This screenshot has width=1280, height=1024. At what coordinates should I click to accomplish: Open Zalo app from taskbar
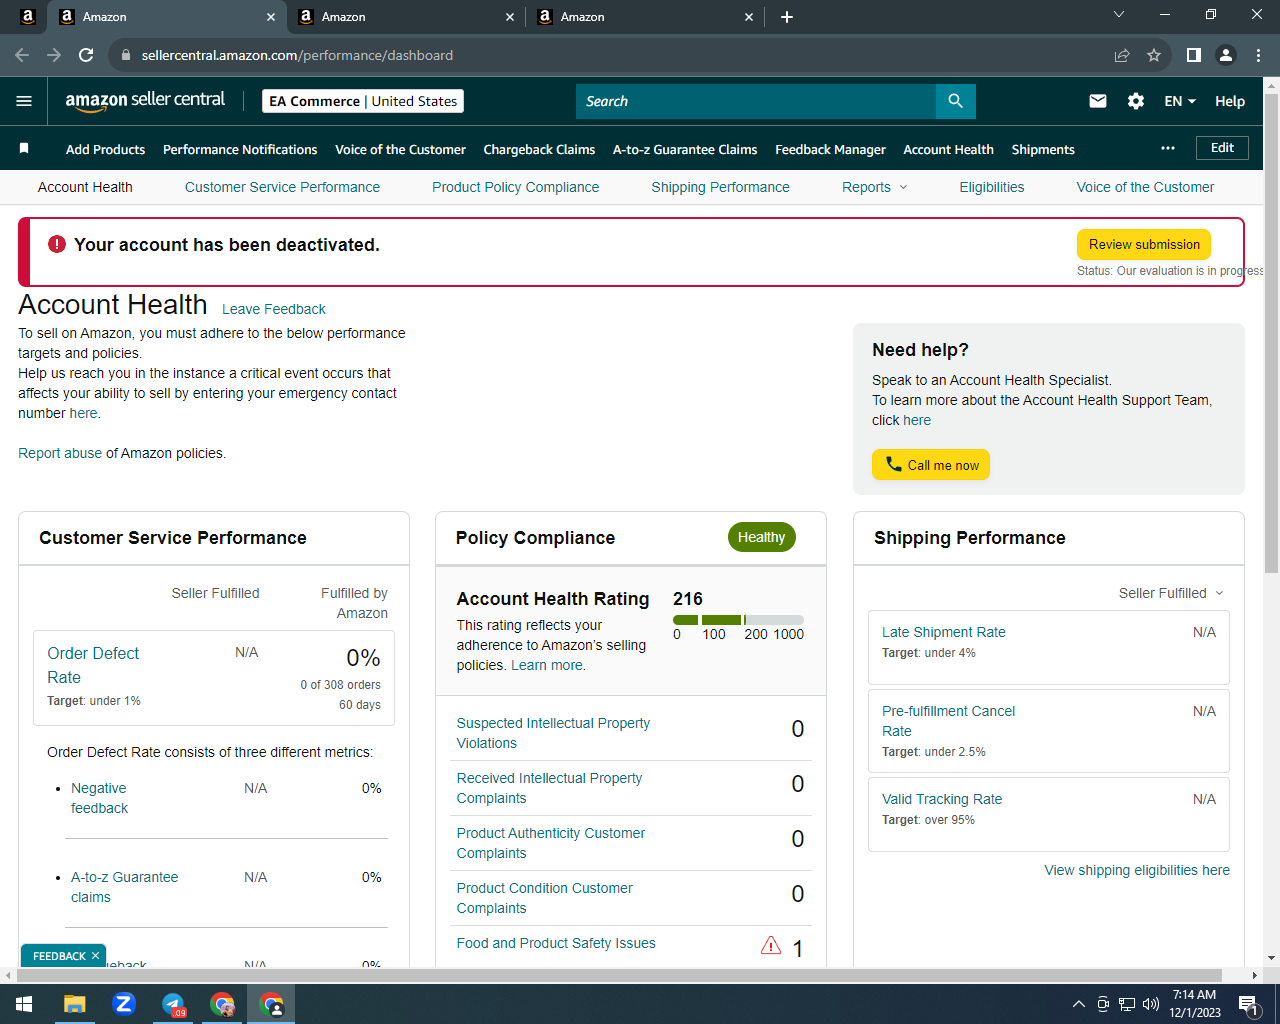[124, 1004]
